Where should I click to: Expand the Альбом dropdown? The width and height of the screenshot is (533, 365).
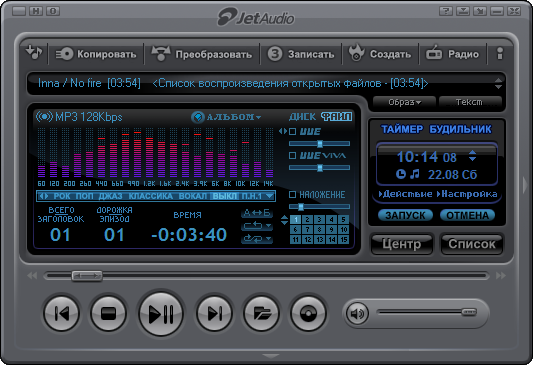click(226, 117)
